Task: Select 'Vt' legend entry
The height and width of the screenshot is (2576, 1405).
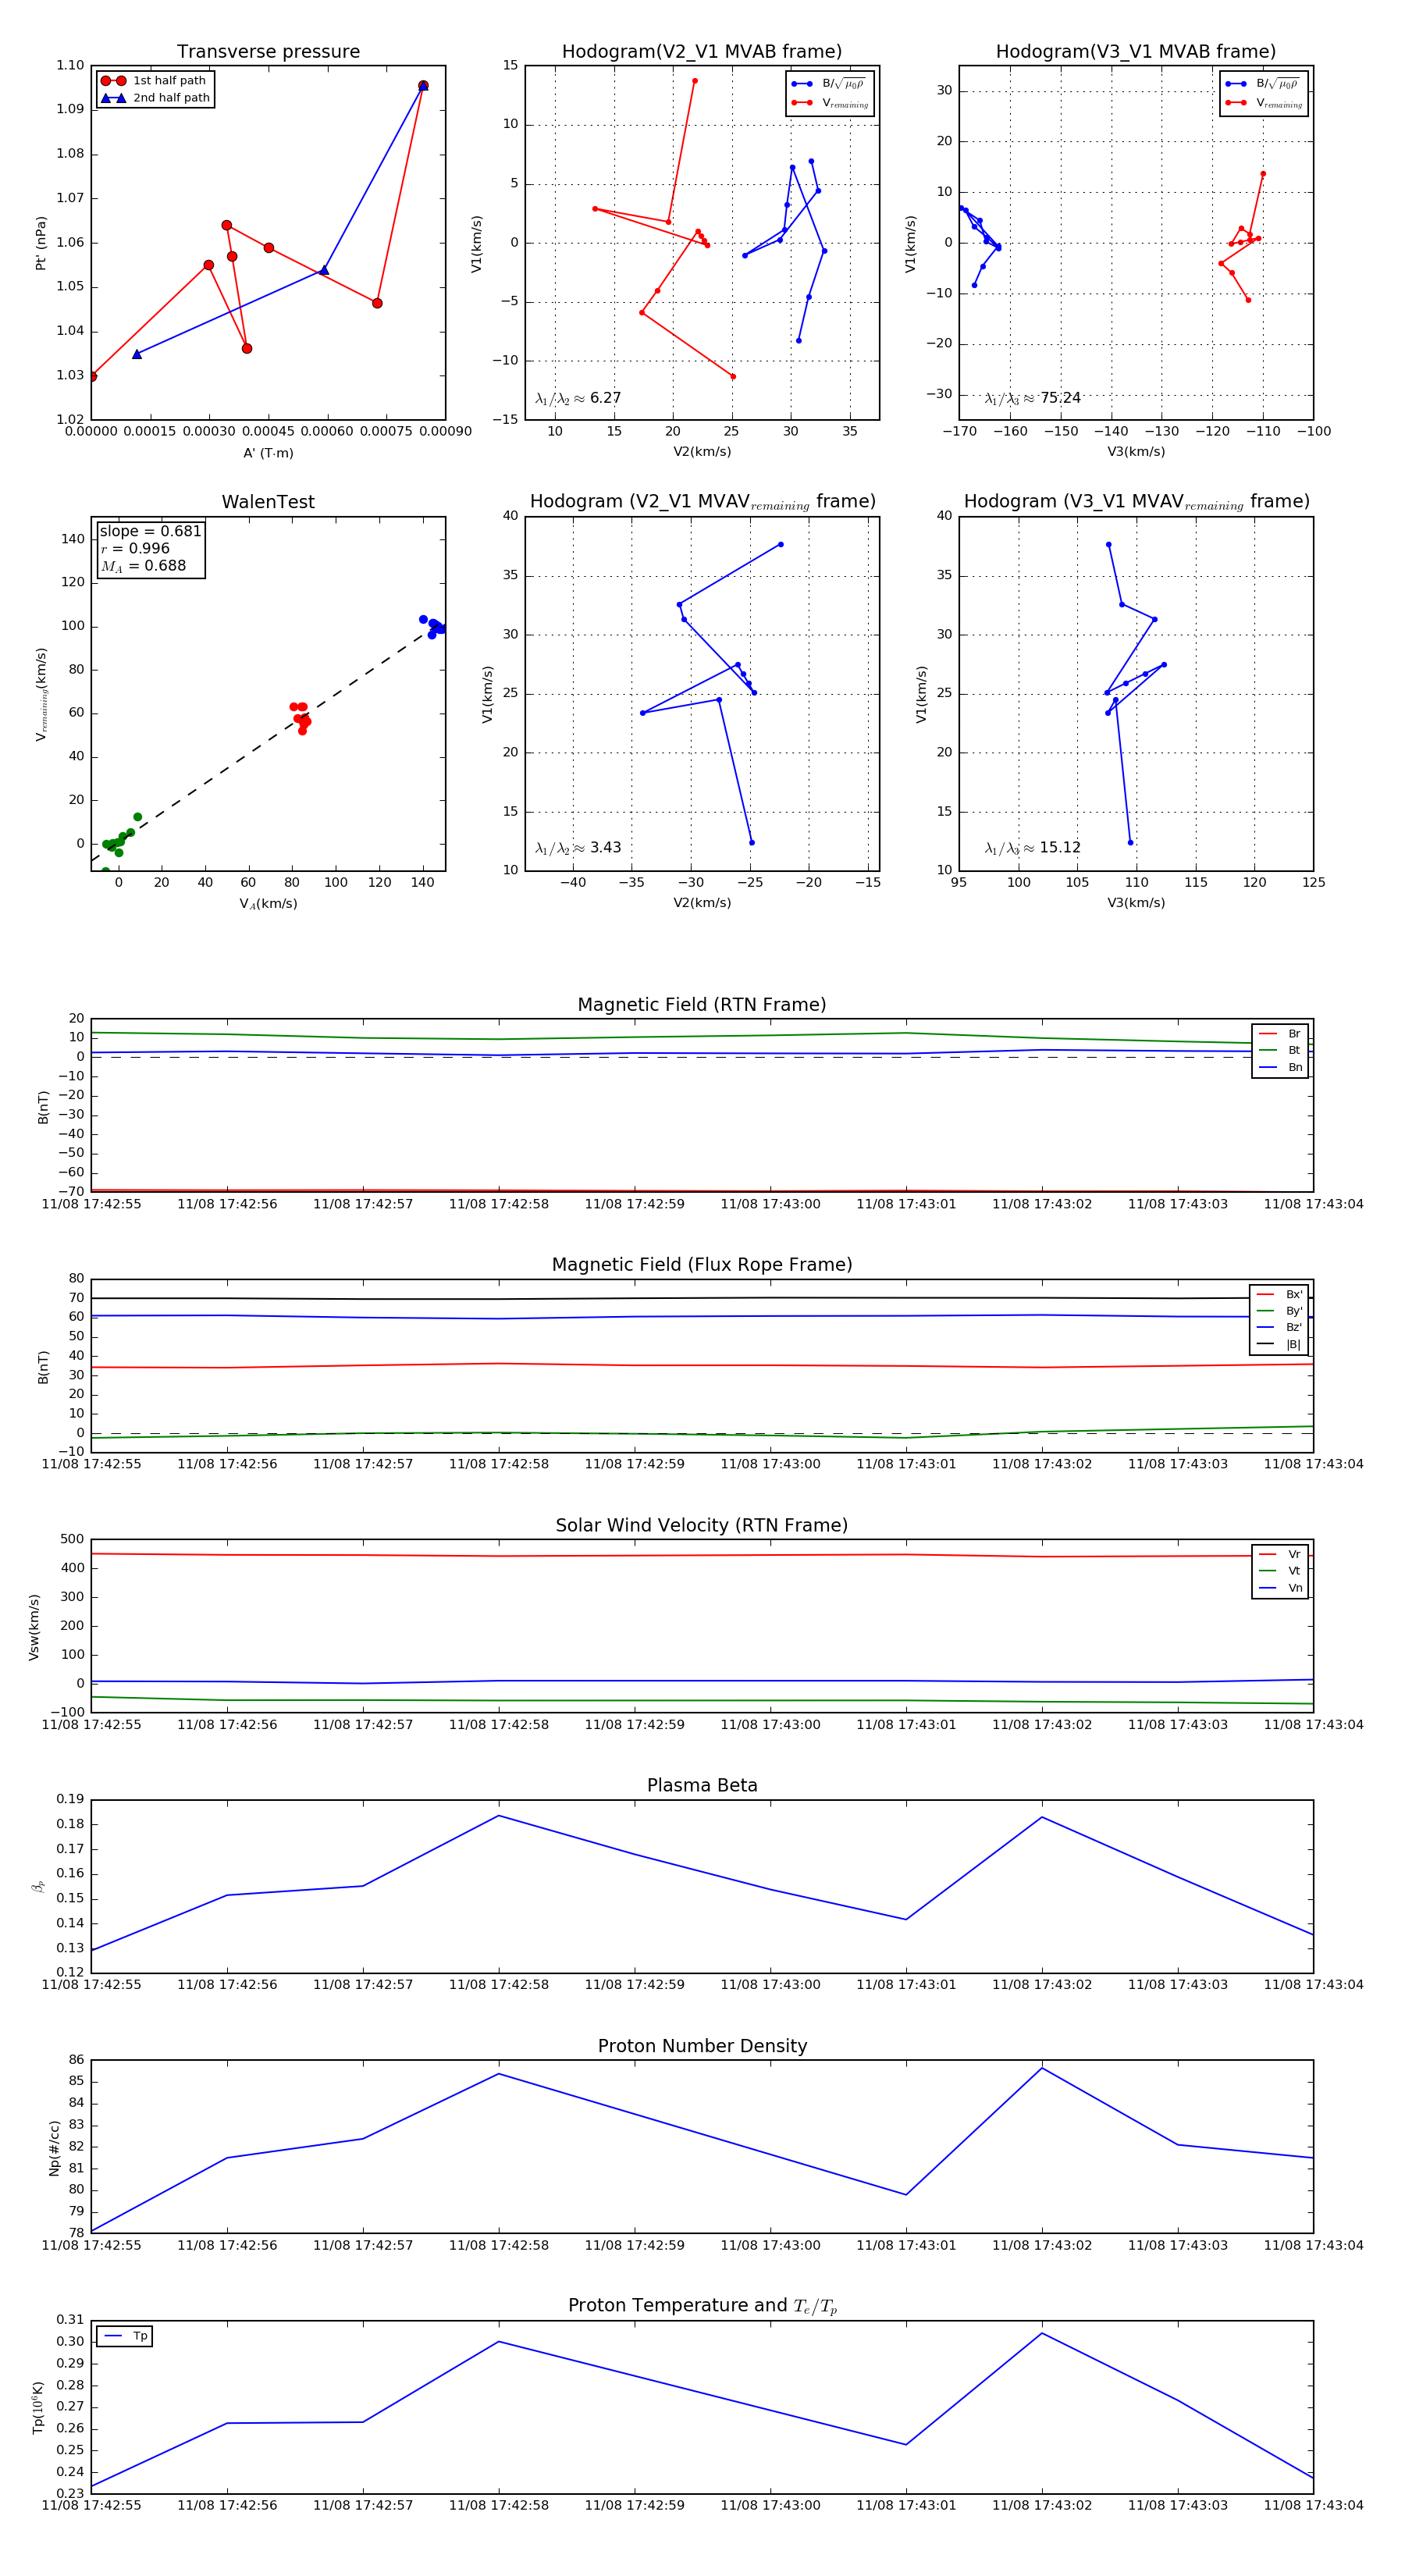Action: [1280, 1571]
